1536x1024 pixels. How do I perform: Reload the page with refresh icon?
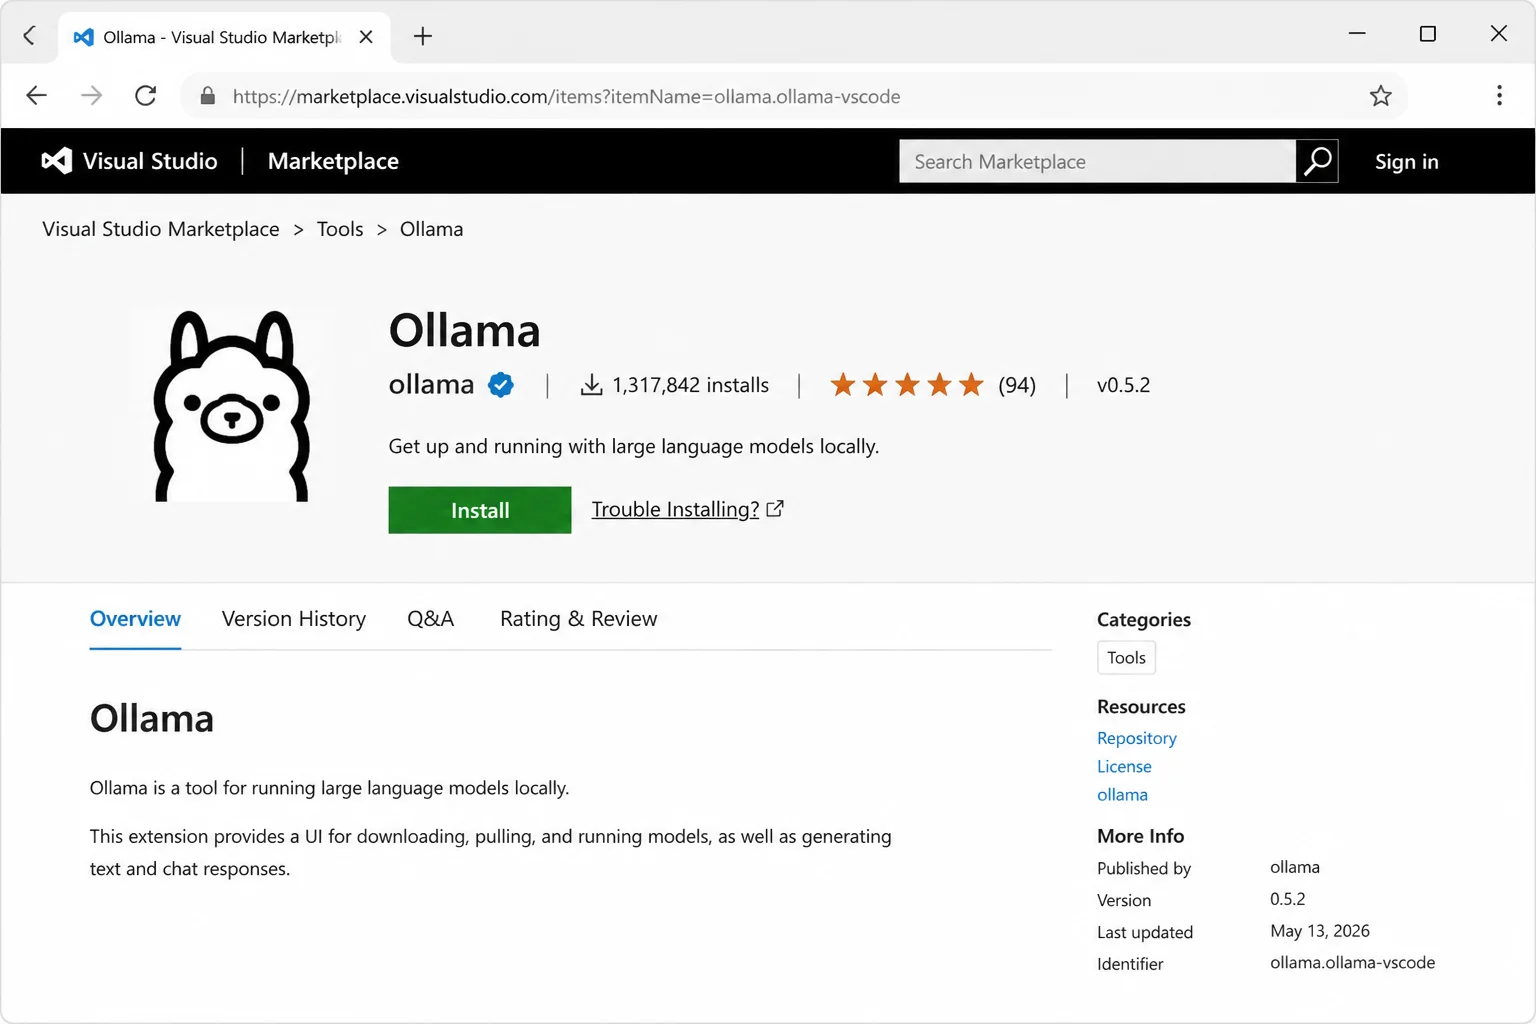146,96
